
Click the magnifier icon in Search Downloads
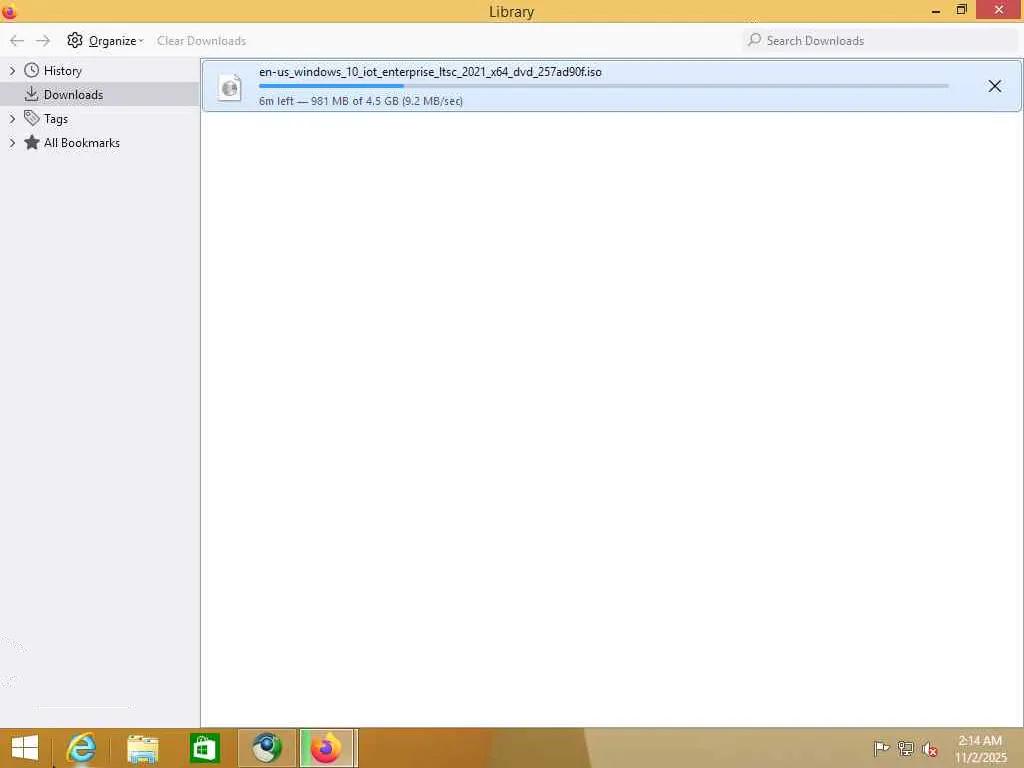[754, 40]
